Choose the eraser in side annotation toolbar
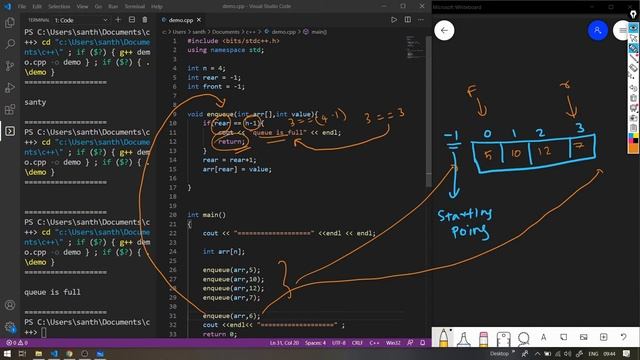640x360 pixels. (x=633, y=68)
